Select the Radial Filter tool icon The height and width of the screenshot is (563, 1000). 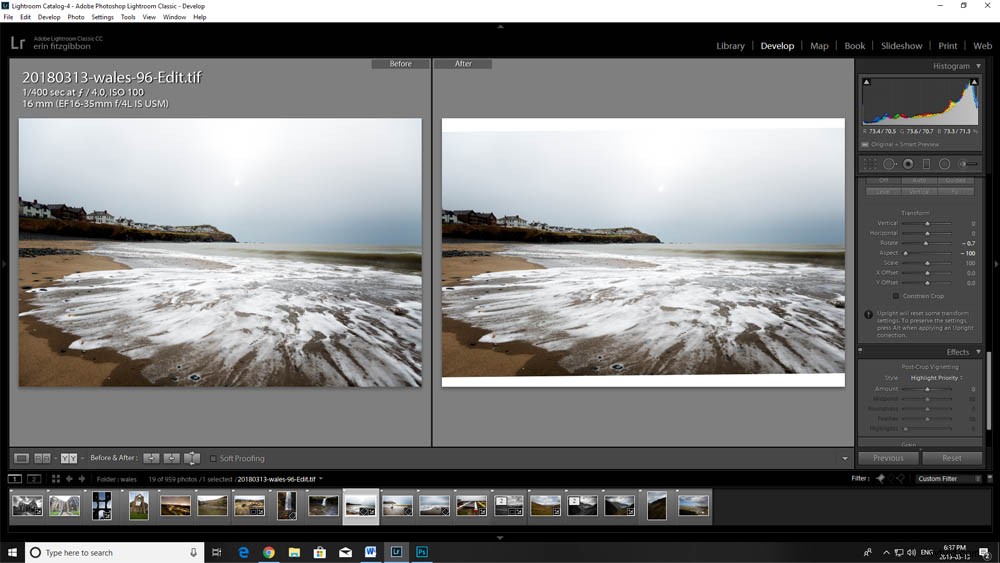click(945, 164)
